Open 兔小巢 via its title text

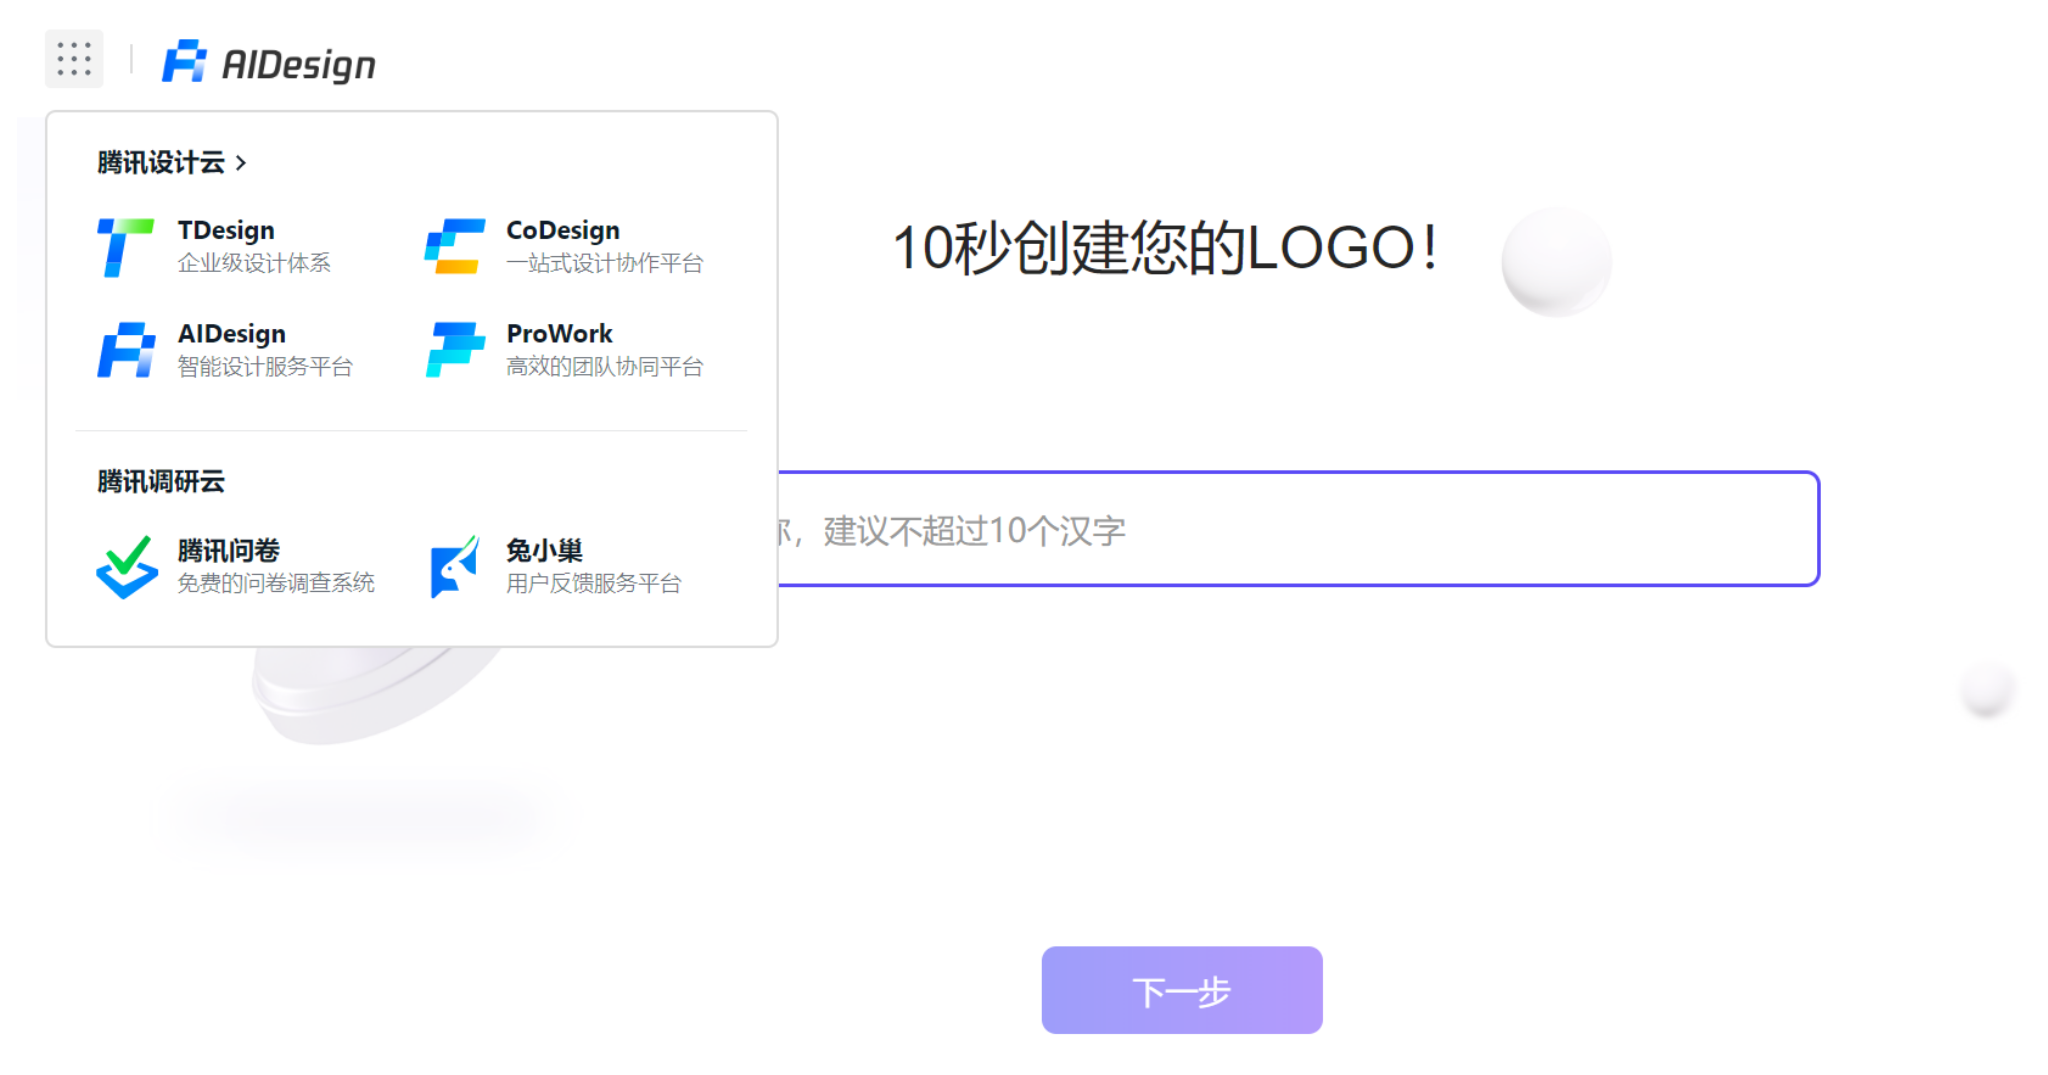544,550
